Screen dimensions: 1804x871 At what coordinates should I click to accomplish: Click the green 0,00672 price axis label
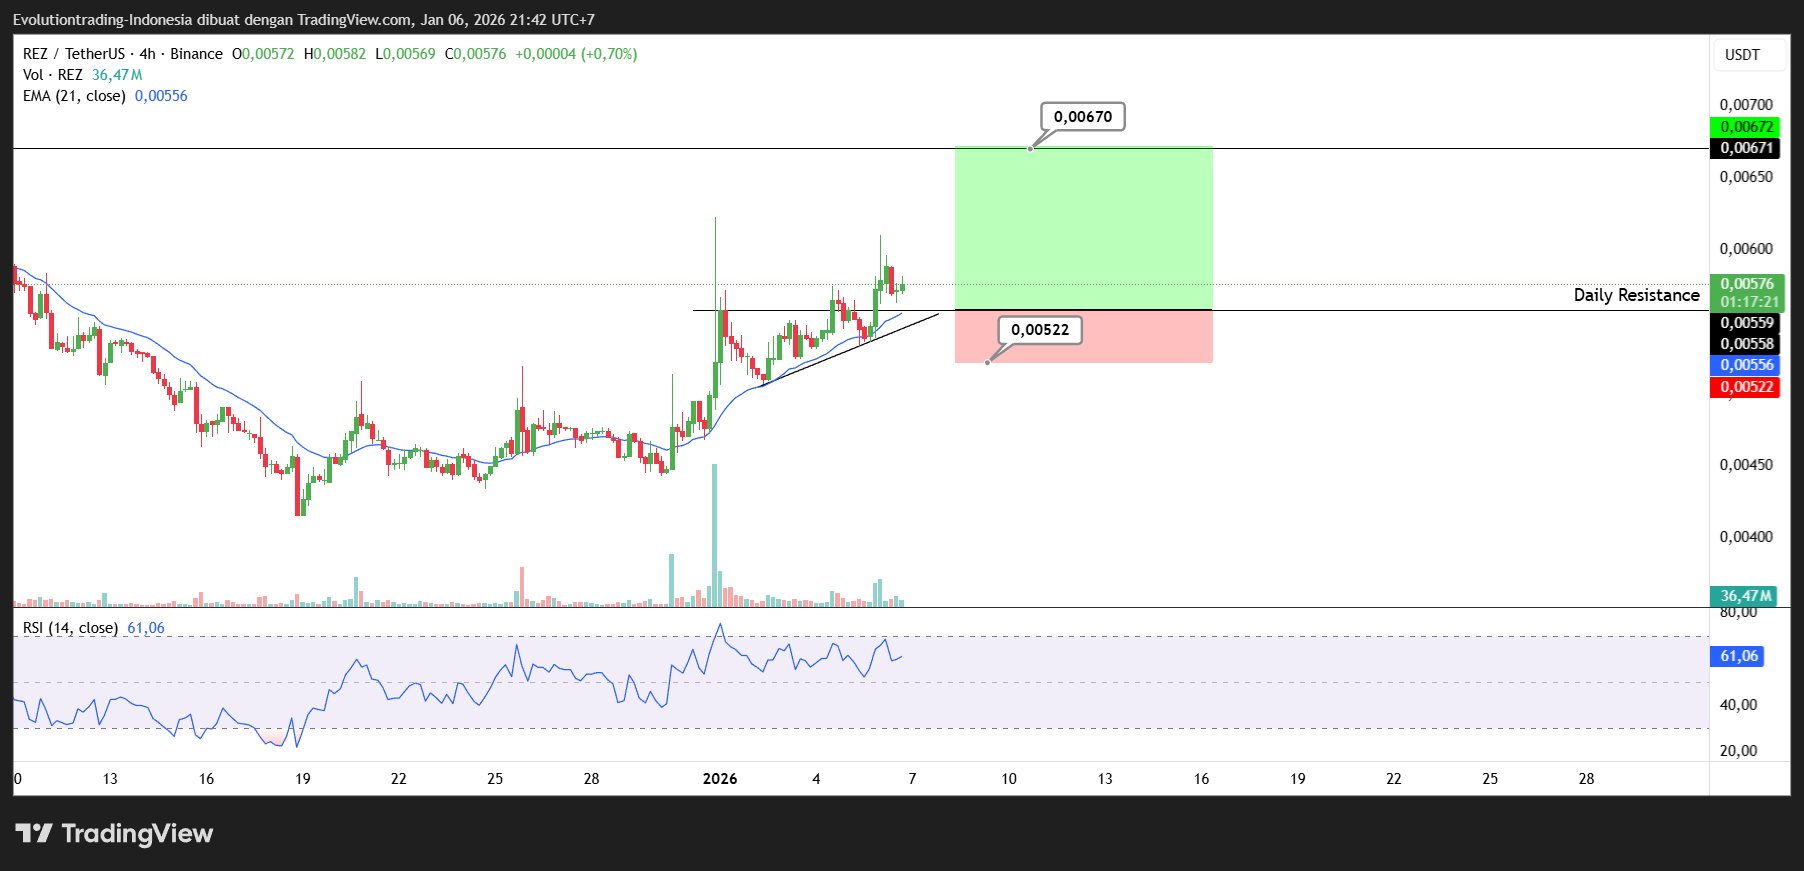click(x=1746, y=127)
